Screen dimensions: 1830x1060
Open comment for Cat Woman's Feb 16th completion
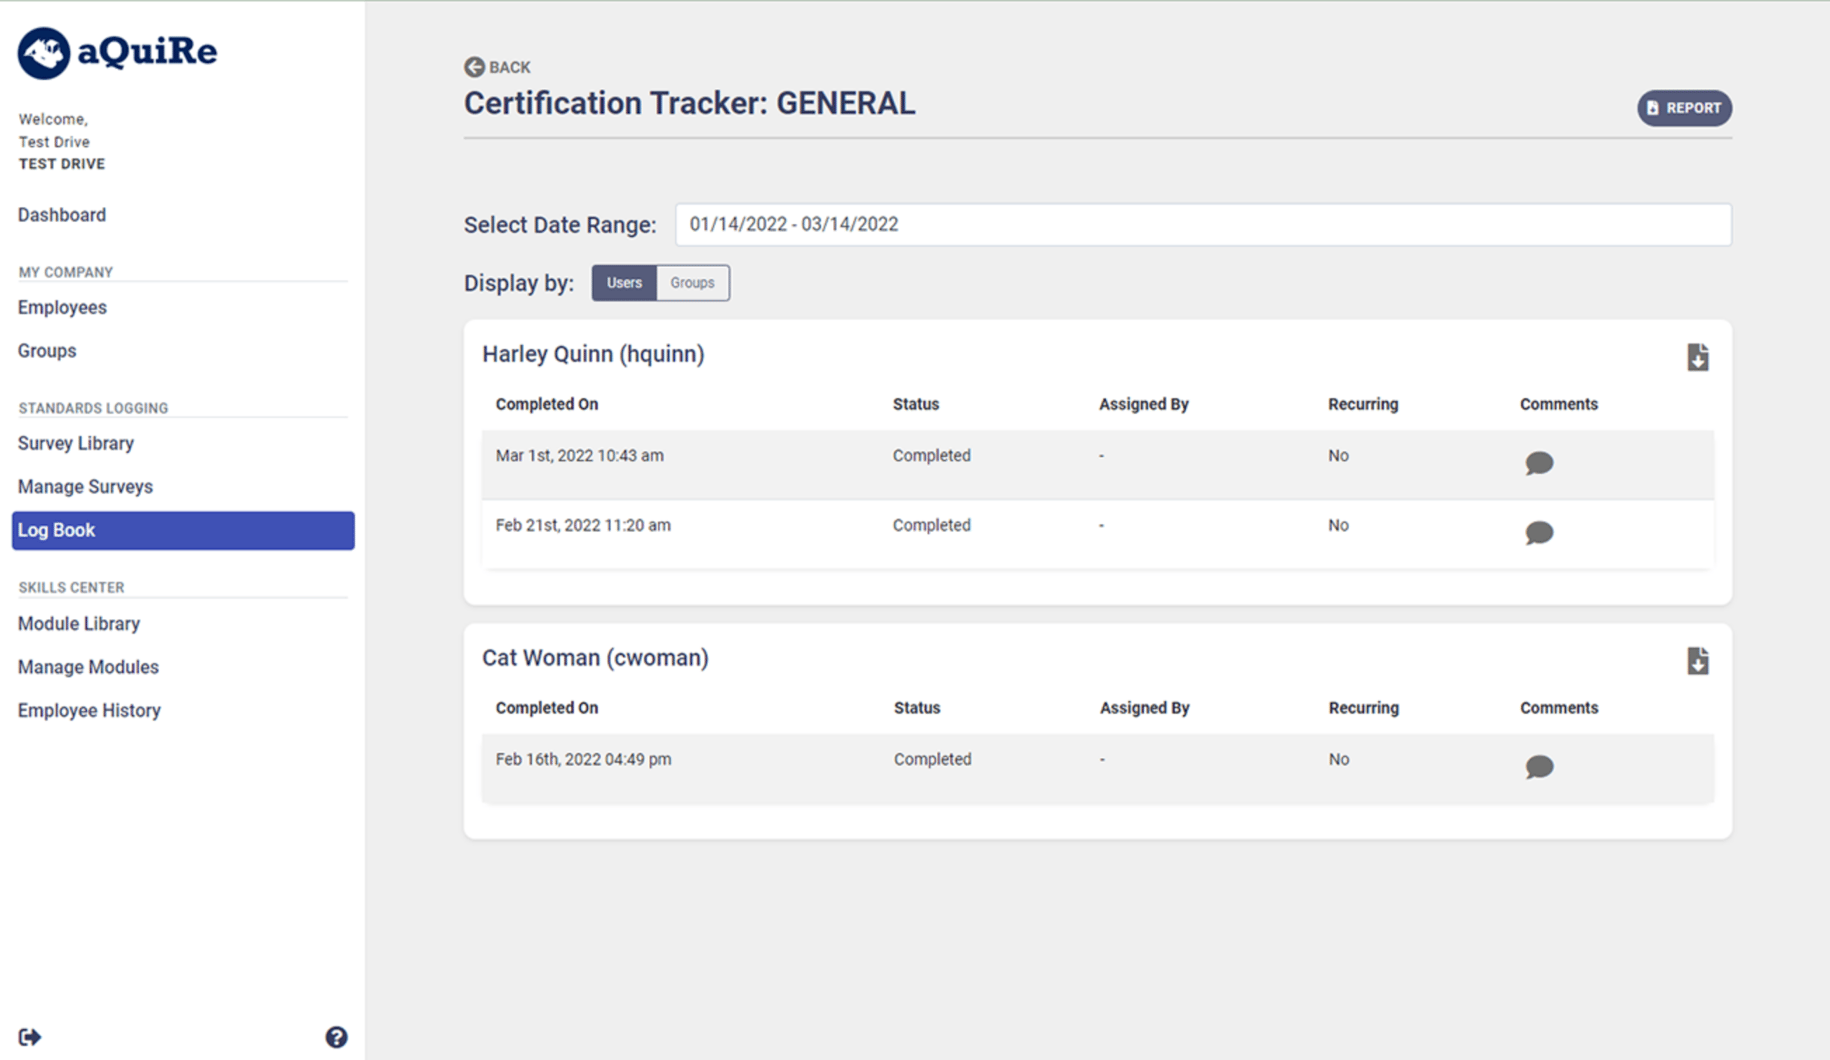[x=1538, y=767]
